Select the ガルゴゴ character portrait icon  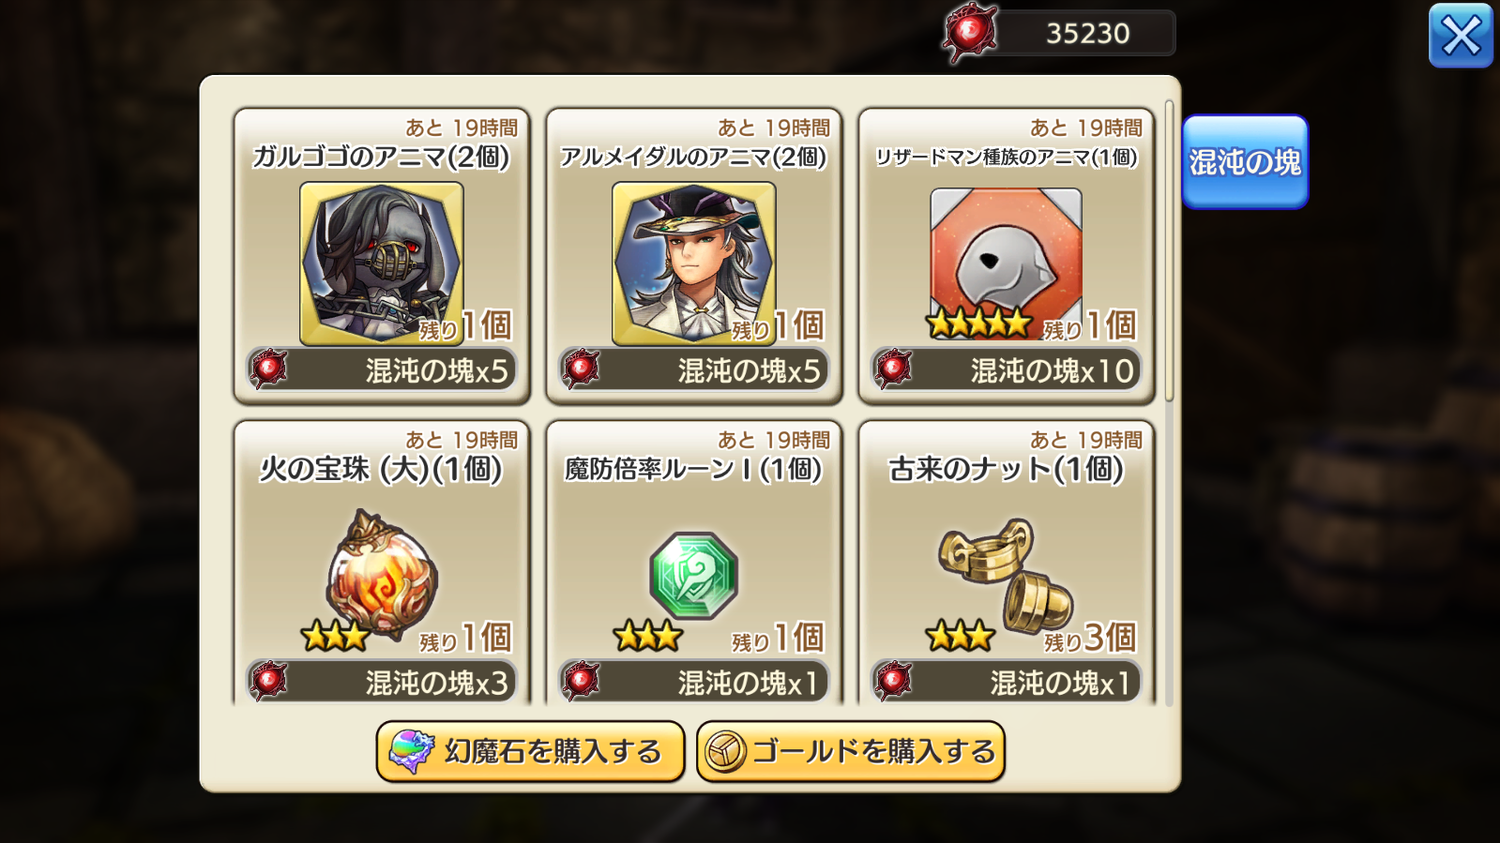tap(381, 264)
